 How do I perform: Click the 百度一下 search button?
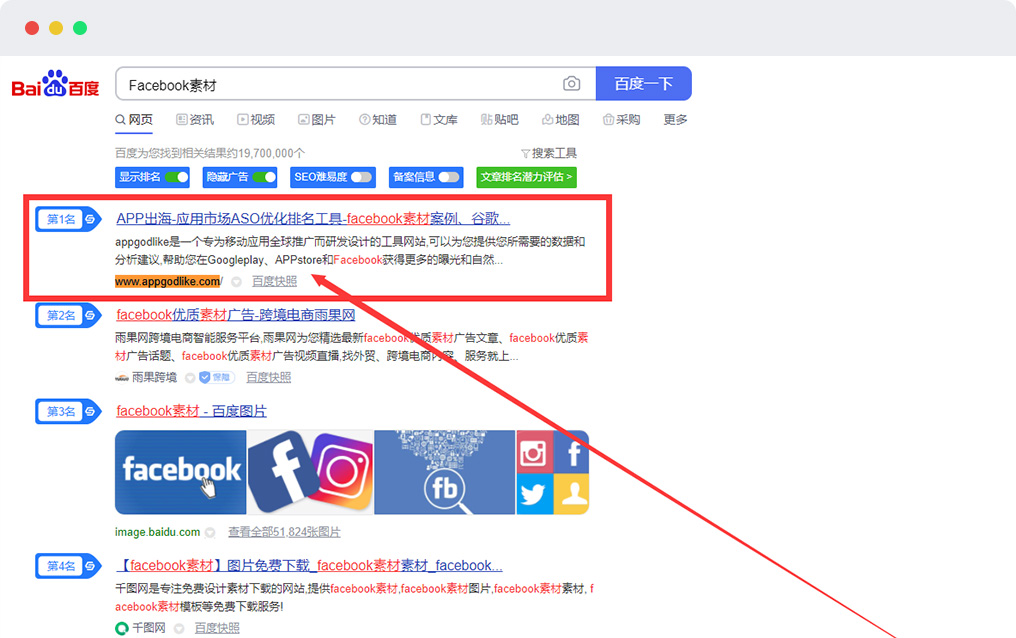click(x=643, y=84)
